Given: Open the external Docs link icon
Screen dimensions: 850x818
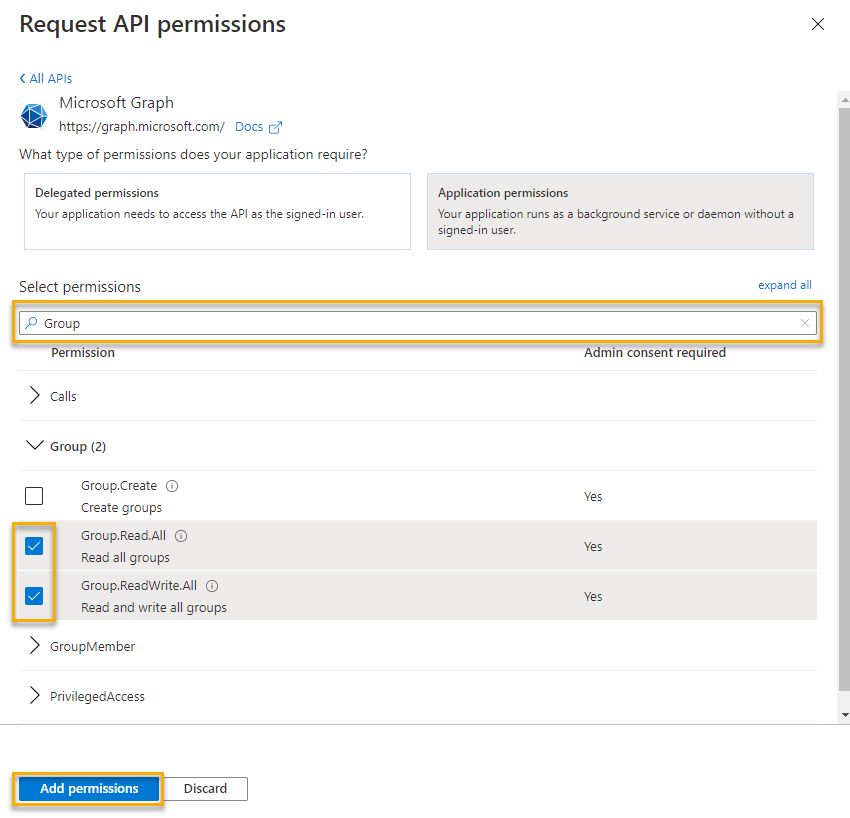Looking at the screenshot, I should pyautogui.click(x=273, y=126).
